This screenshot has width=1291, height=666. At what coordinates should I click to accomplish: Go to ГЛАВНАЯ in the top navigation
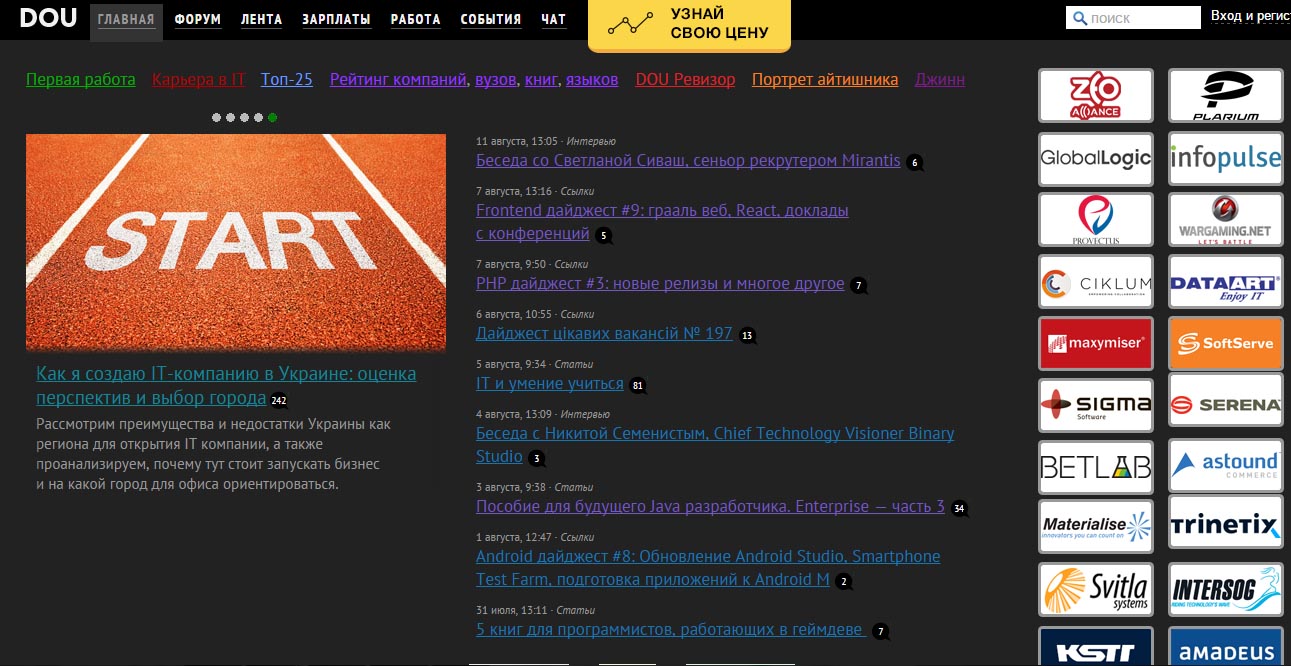click(126, 20)
